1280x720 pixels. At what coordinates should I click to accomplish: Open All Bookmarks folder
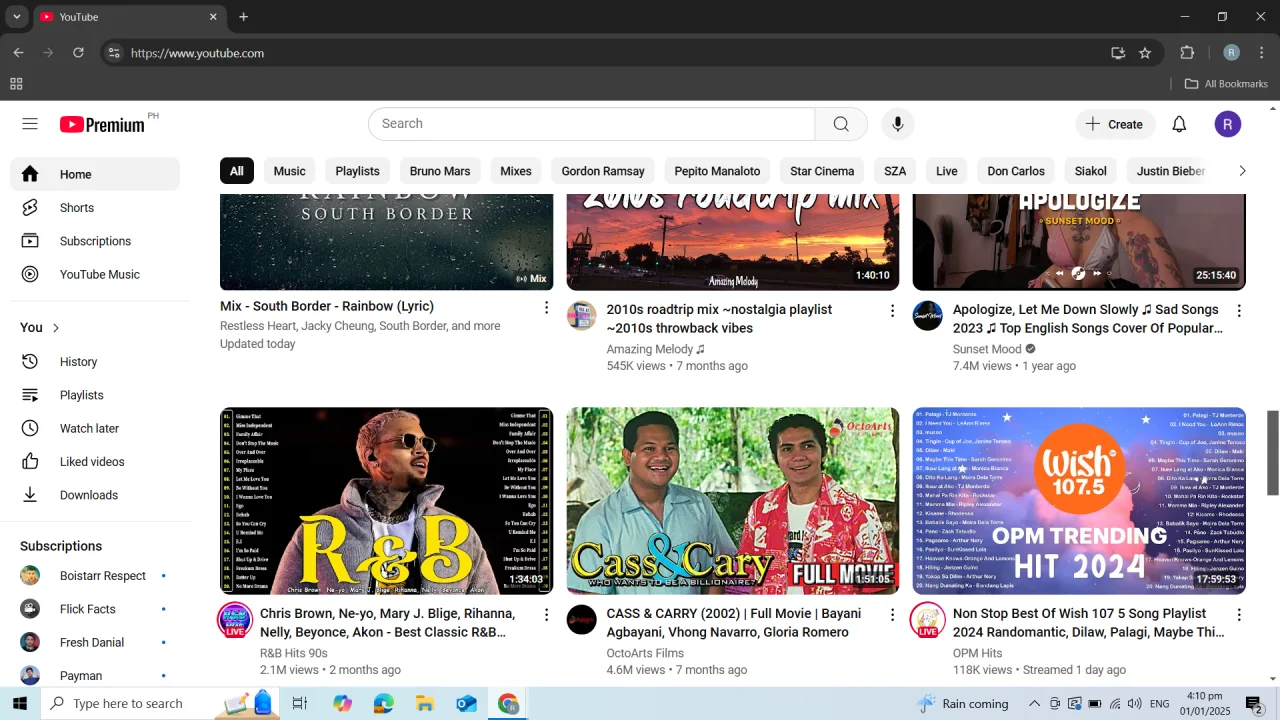pyautogui.click(x=1226, y=84)
